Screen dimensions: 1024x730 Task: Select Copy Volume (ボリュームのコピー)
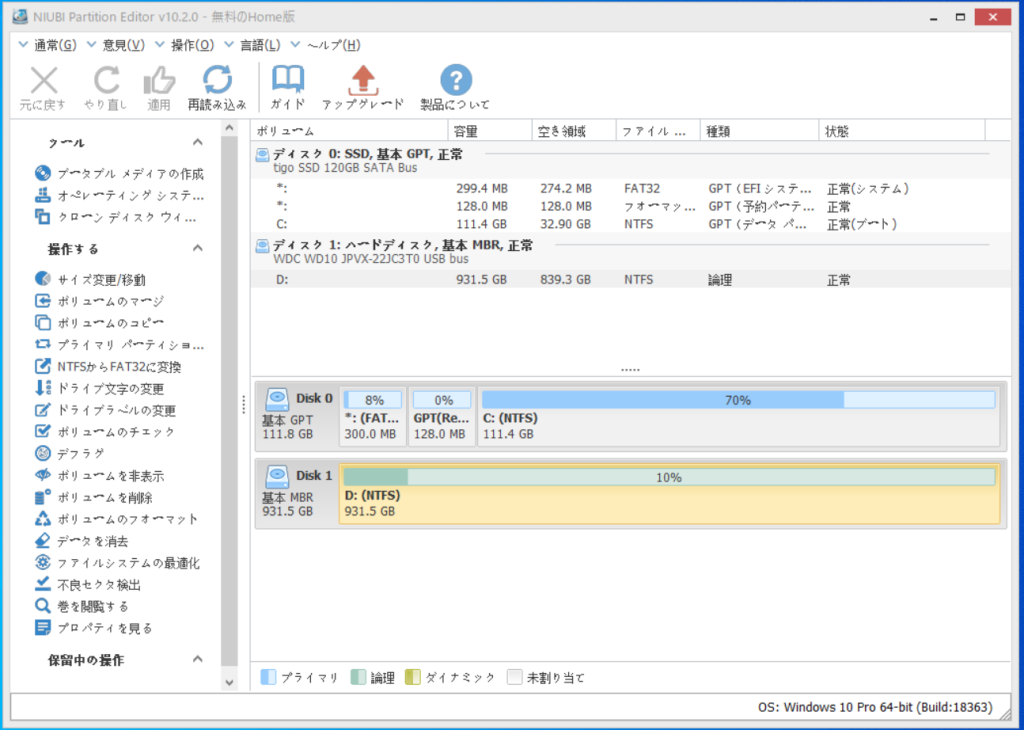(99, 323)
